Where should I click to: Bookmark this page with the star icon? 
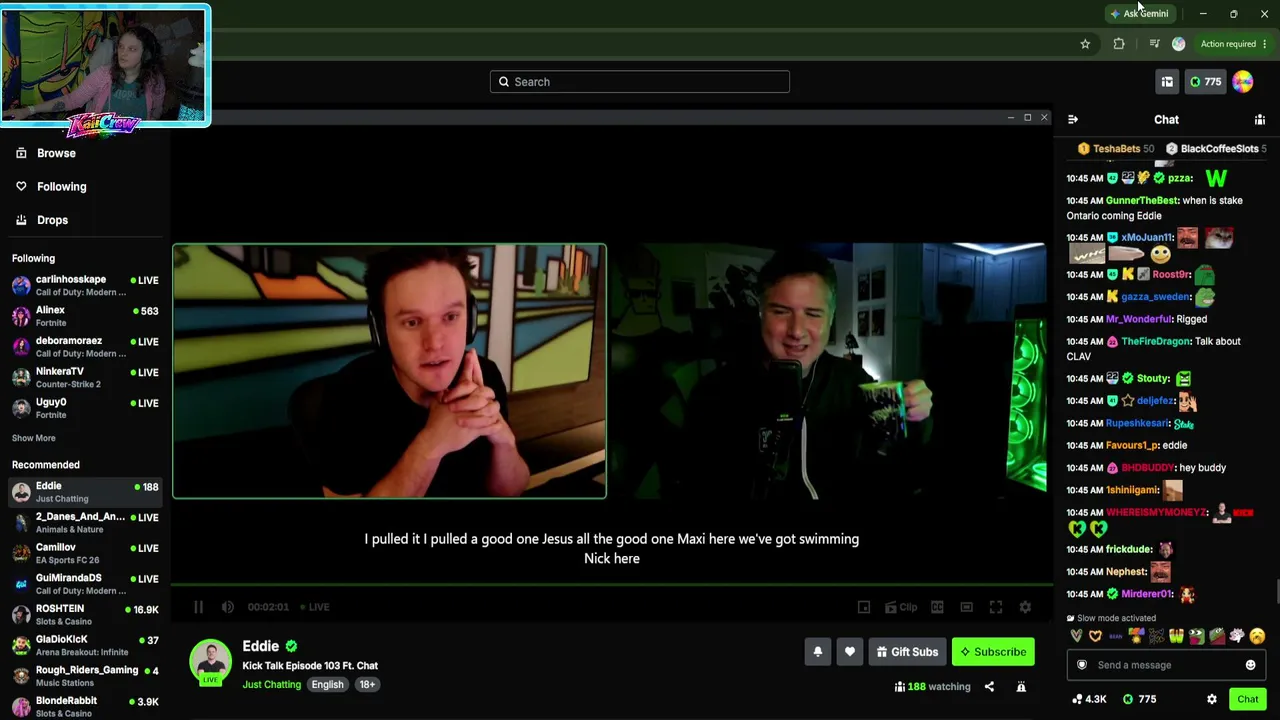[1085, 44]
